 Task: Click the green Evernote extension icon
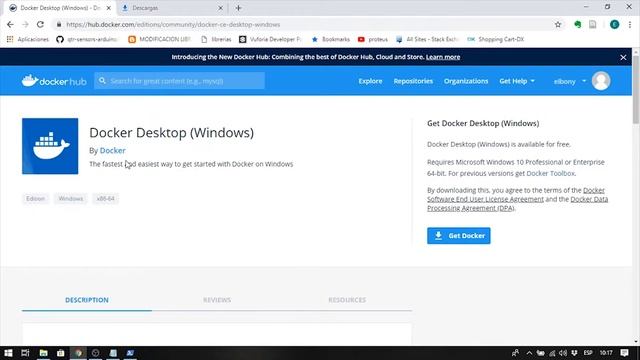[x=577, y=24]
